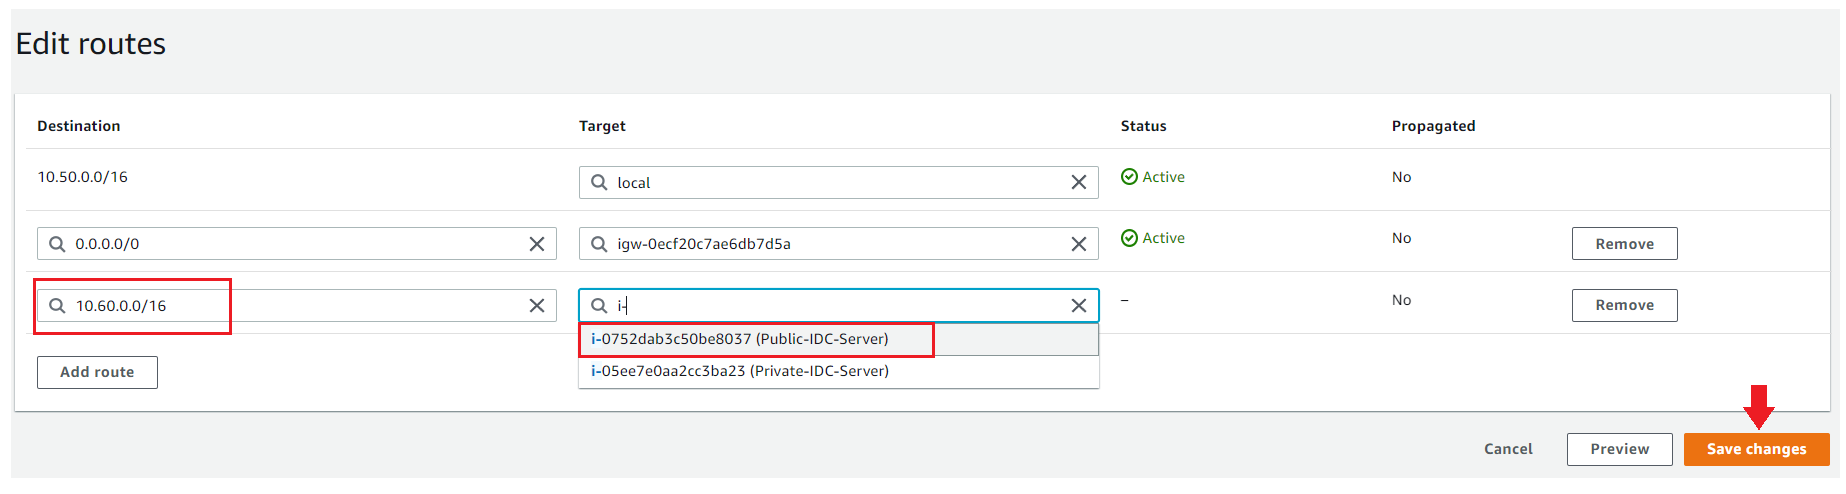Viewport: 1846px width, 494px height.
Task: Click the Active status icon for 0.0.0.0/0 route
Action: 1129,238
